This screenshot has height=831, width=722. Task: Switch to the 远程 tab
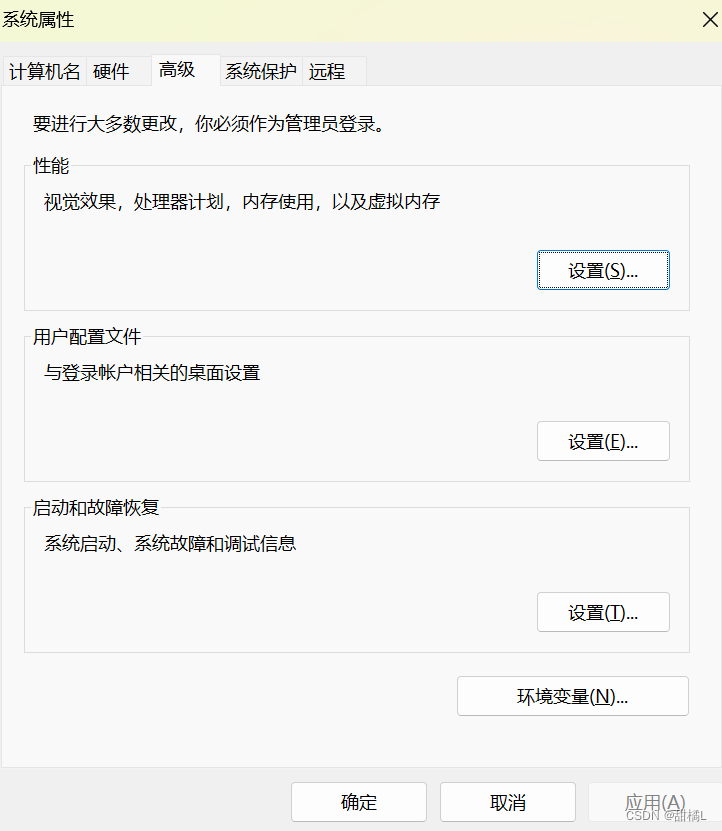334,71
